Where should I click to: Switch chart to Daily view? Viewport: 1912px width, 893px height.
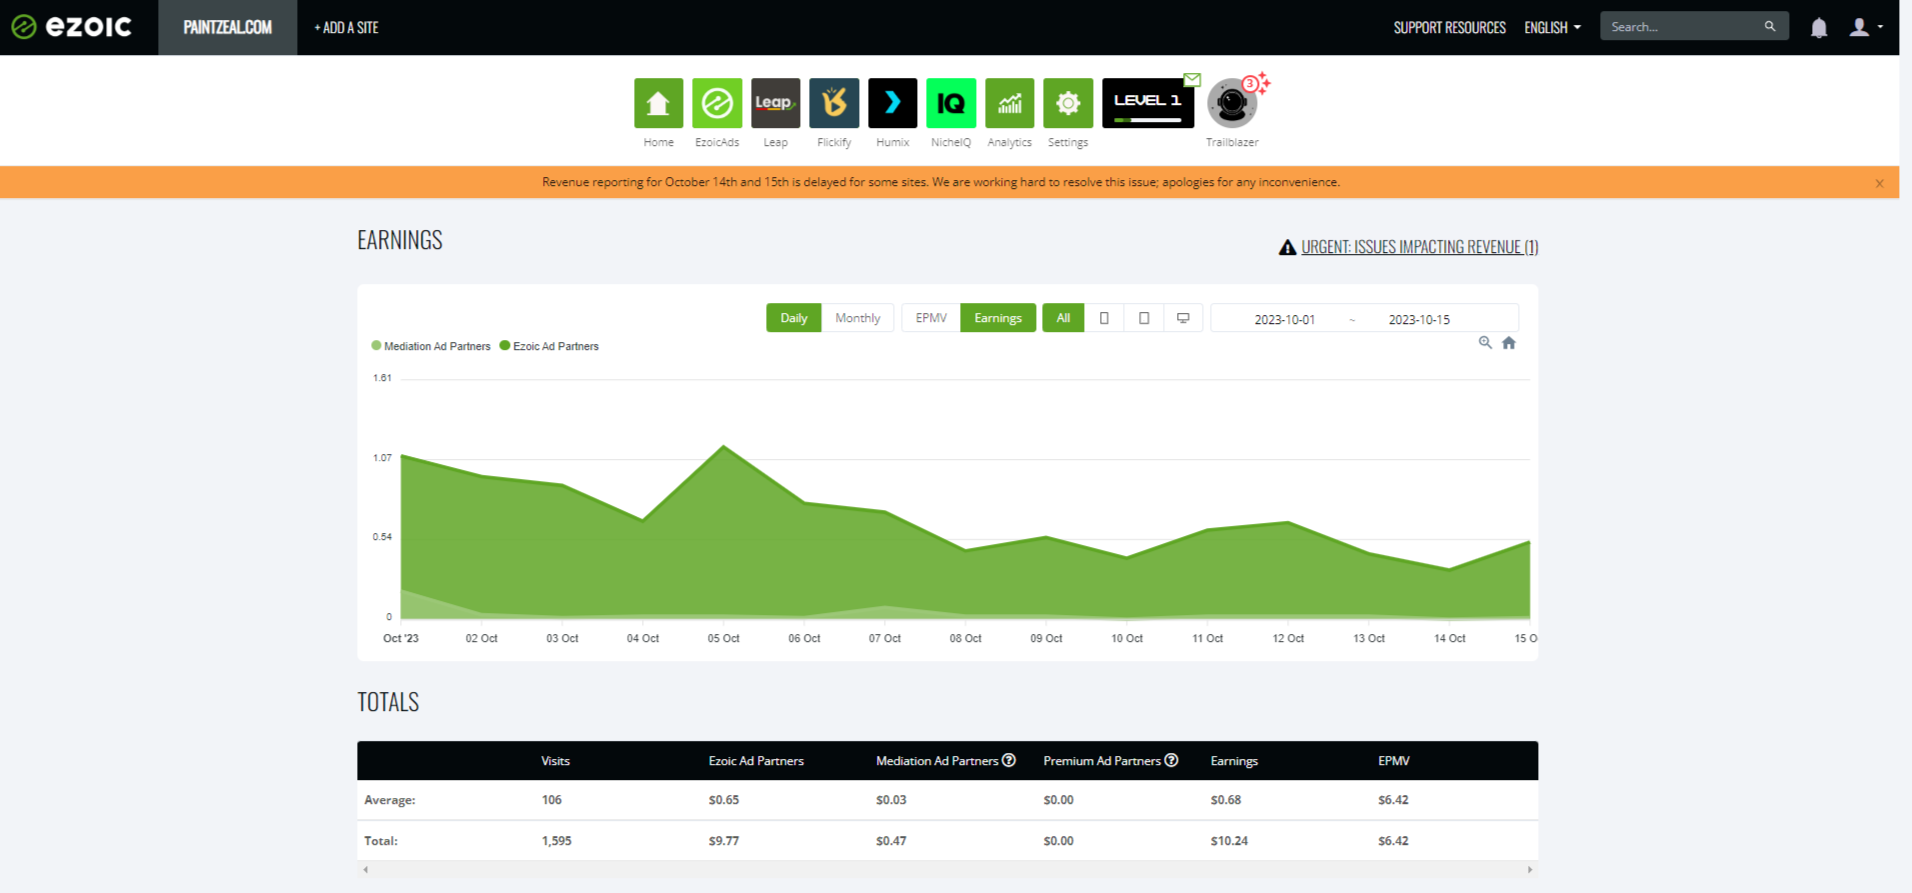(794, 318)
